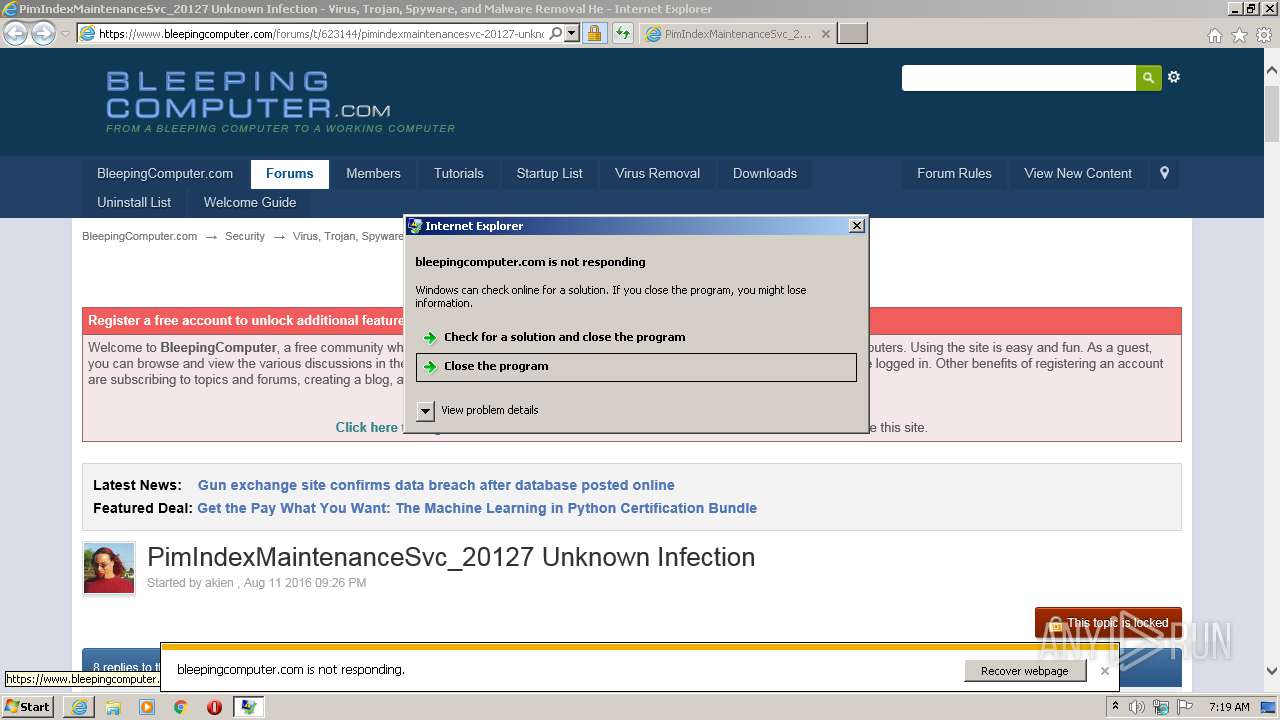
Task: Click the taskbar clock showing 7:19 AM
Action: pyautogui.click(x=1229, y=707)
